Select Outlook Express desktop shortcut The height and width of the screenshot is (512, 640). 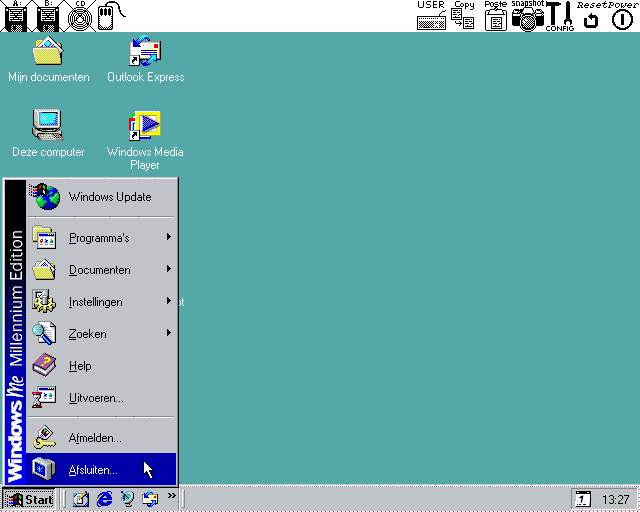(145, 60)
